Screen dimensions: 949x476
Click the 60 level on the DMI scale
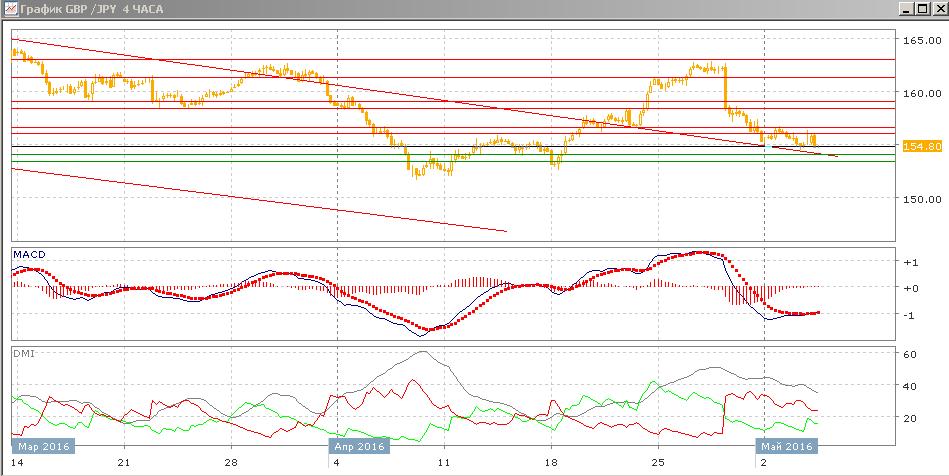click(x=910, y=354)
